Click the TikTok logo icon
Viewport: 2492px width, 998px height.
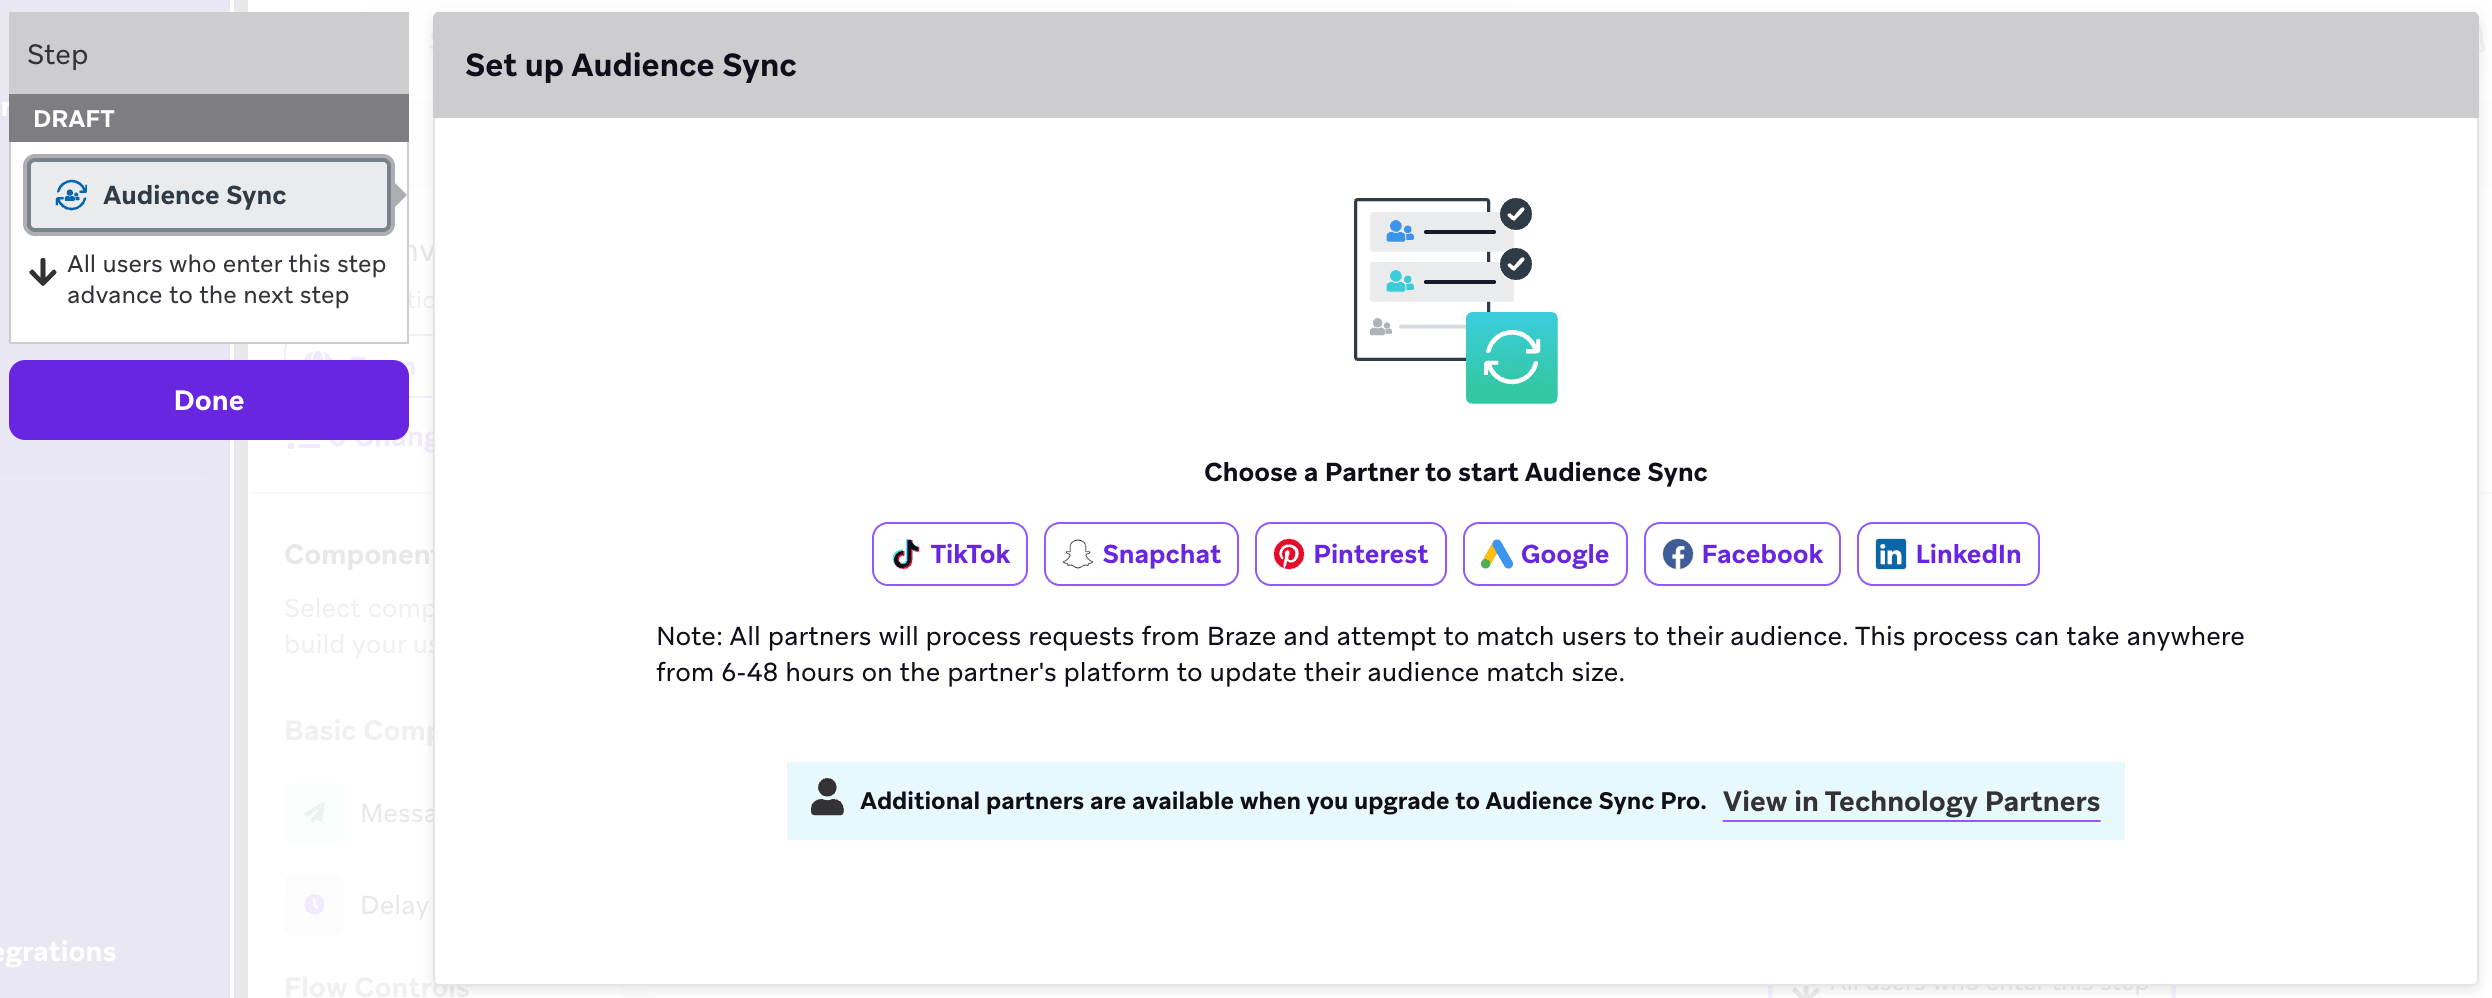tap(906, 554)
